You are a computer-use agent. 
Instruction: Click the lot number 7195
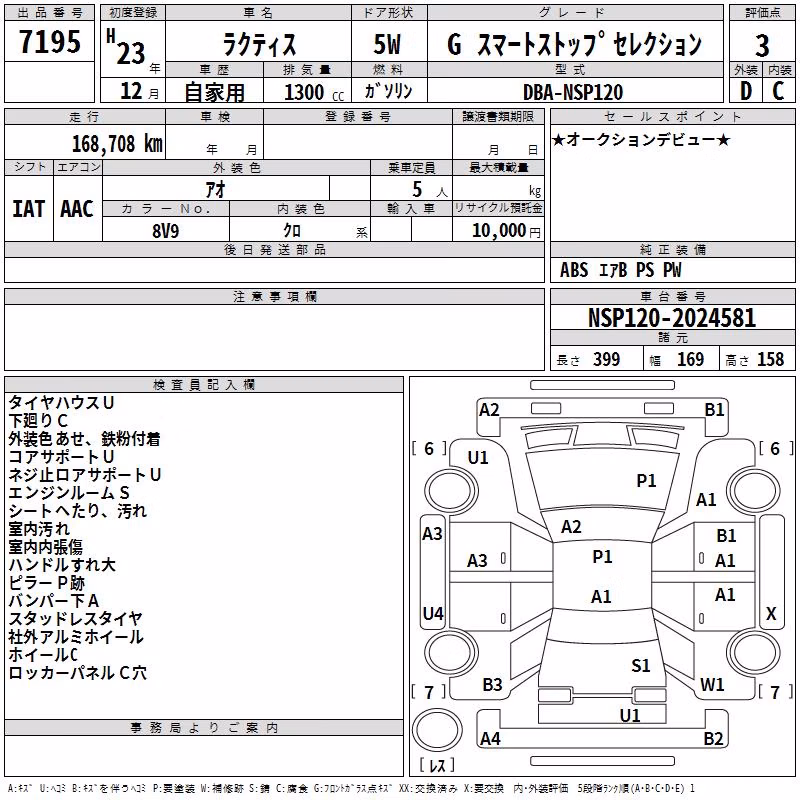[49, 41]
